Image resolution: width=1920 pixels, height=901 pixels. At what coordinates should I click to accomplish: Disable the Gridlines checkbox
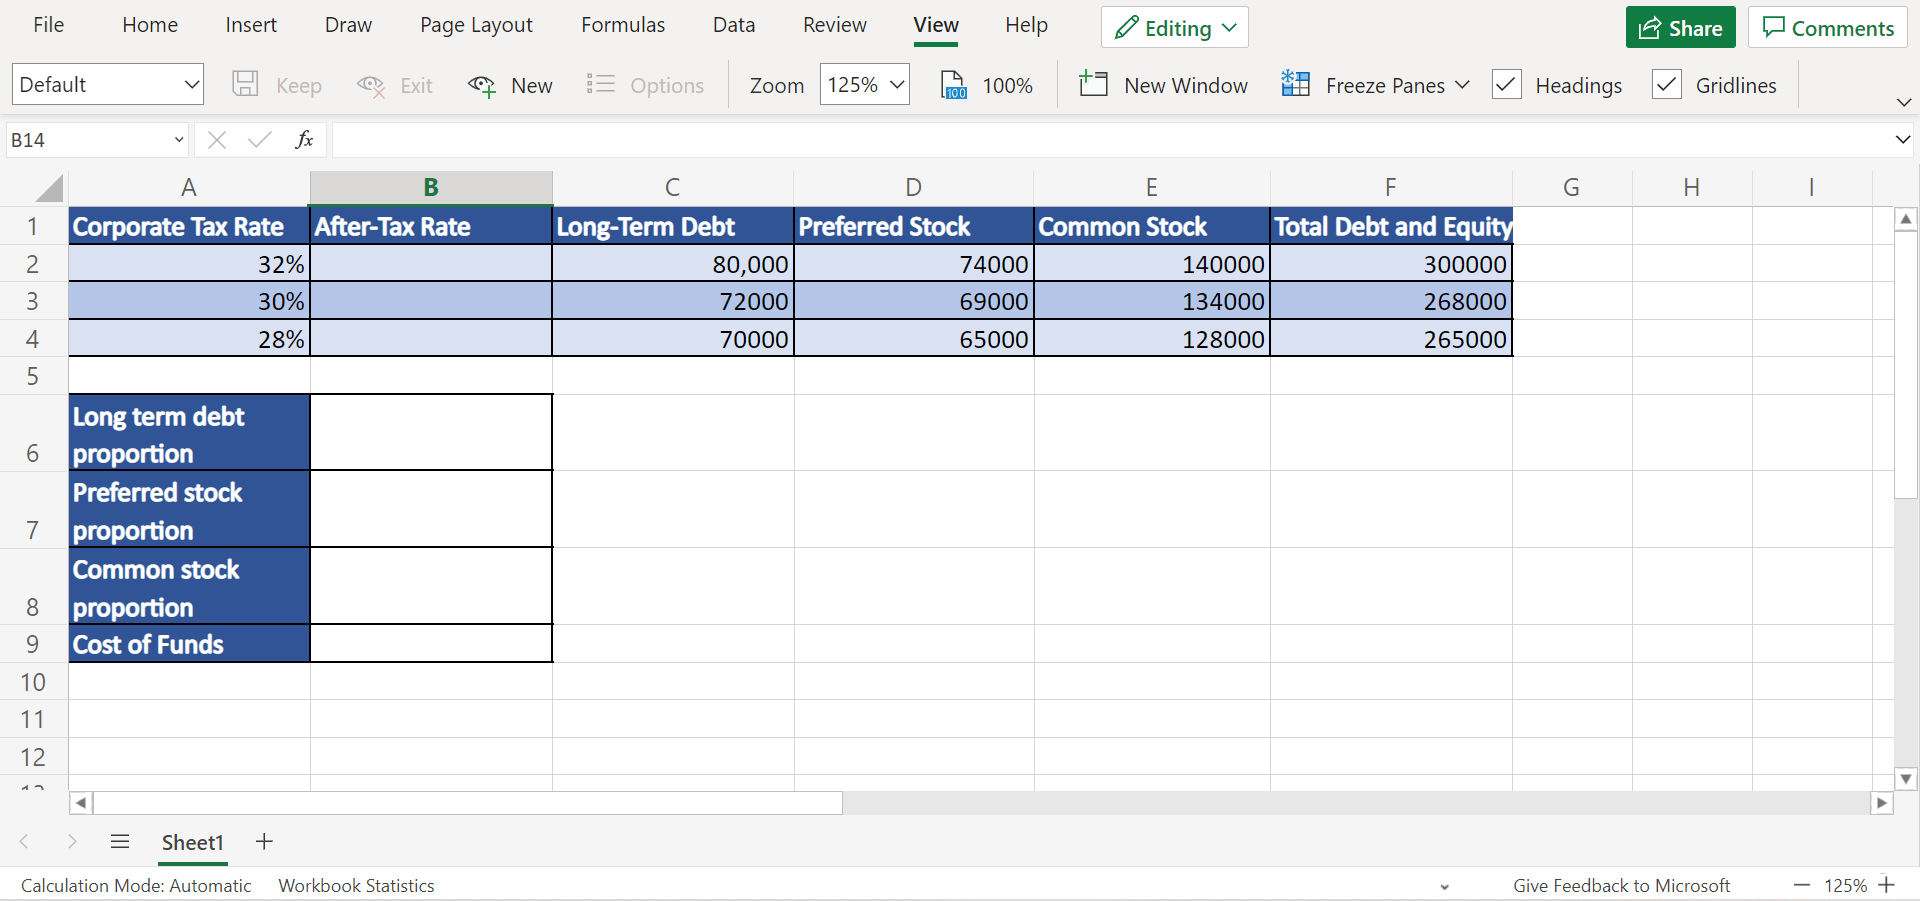pyautogui.click(x=1666, y=85)
